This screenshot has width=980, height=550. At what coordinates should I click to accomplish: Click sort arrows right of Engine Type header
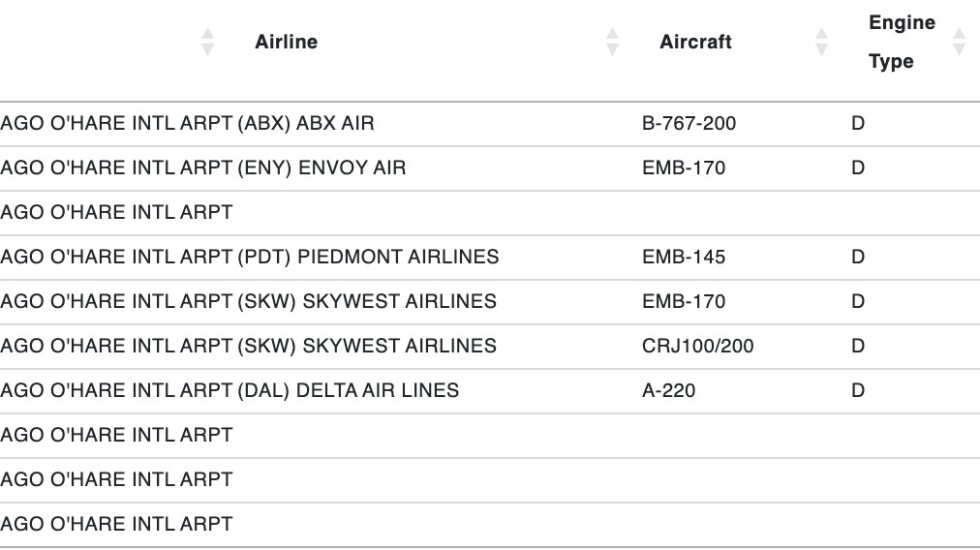959,42
